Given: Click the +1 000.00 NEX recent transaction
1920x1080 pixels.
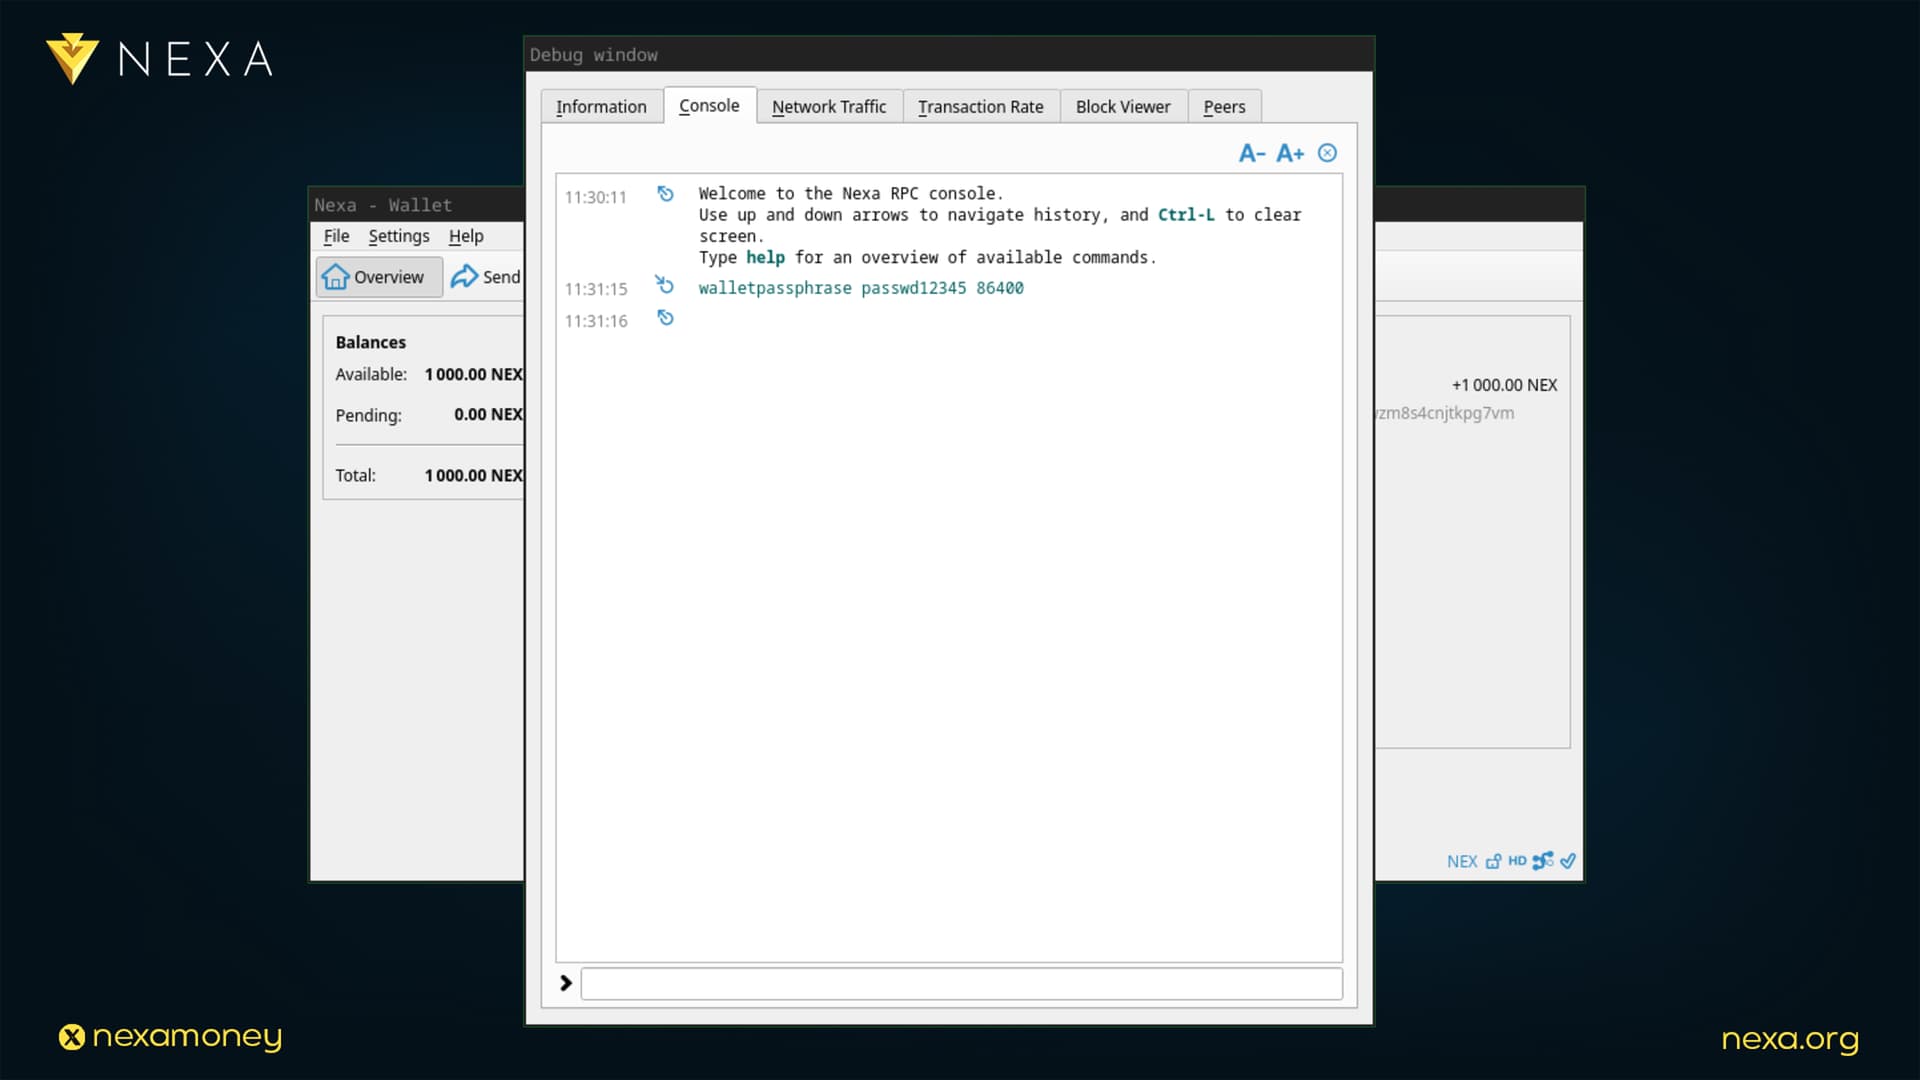Looking at the screenshot, I should point(1503,385).
